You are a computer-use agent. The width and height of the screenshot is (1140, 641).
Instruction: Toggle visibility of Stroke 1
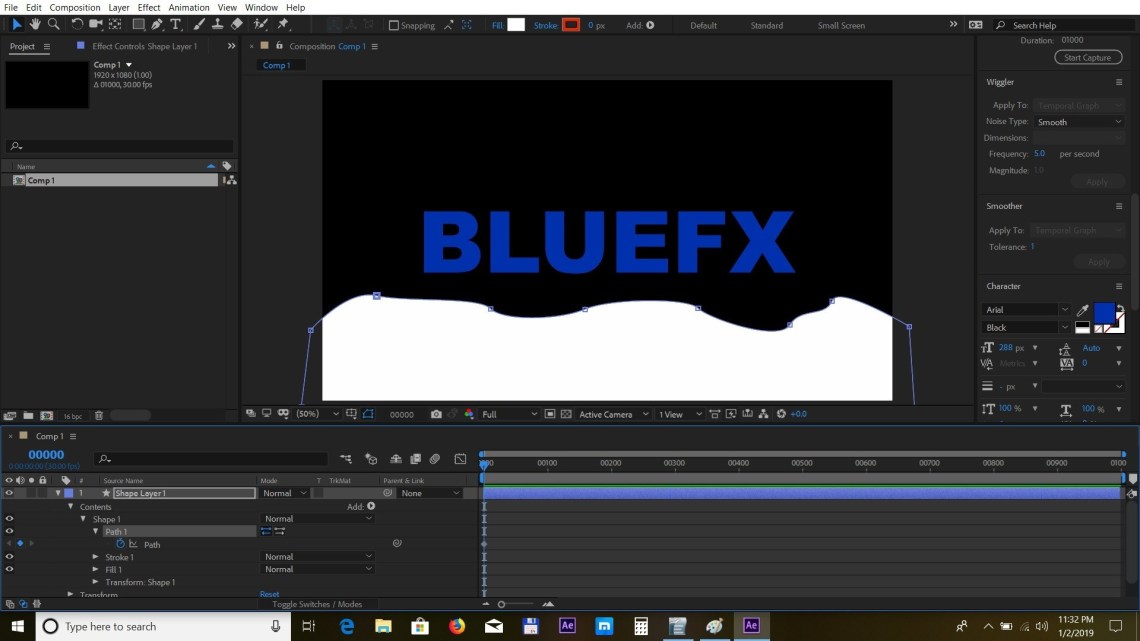pos(9,557)
